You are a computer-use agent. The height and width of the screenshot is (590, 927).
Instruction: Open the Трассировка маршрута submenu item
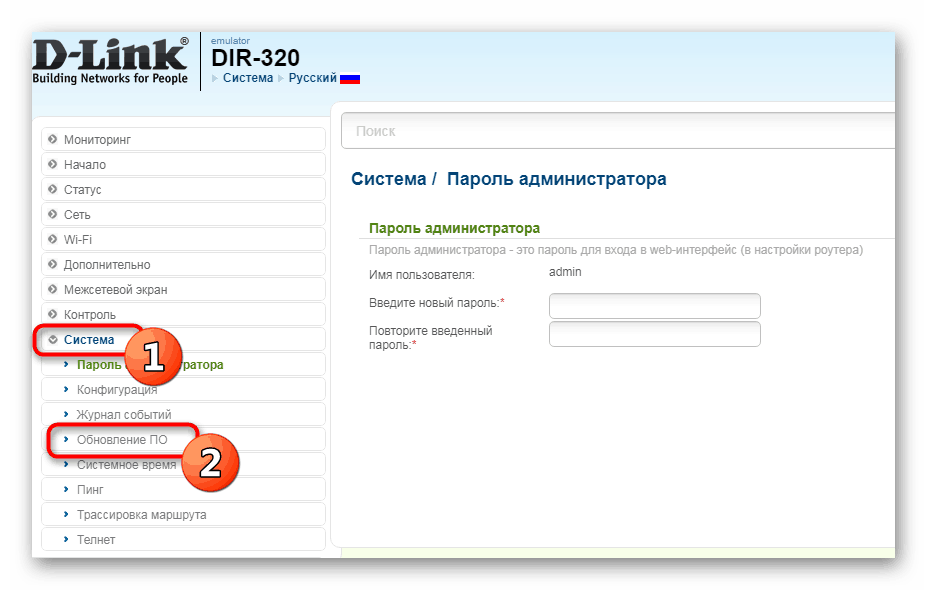[183, 514]
